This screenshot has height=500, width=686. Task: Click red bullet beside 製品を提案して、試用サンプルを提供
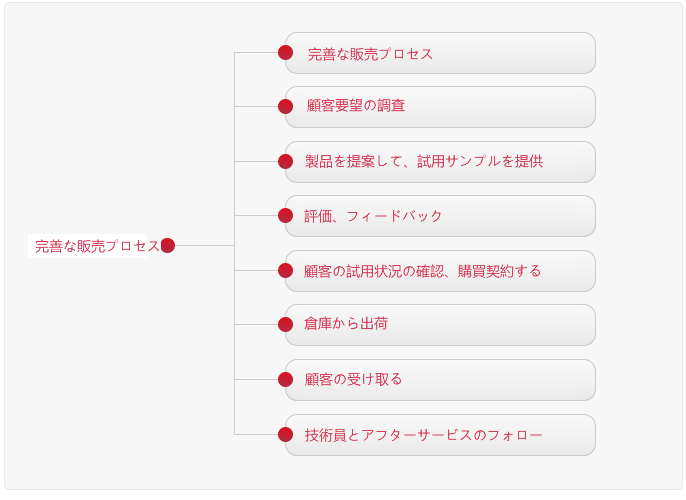point(285,161)
